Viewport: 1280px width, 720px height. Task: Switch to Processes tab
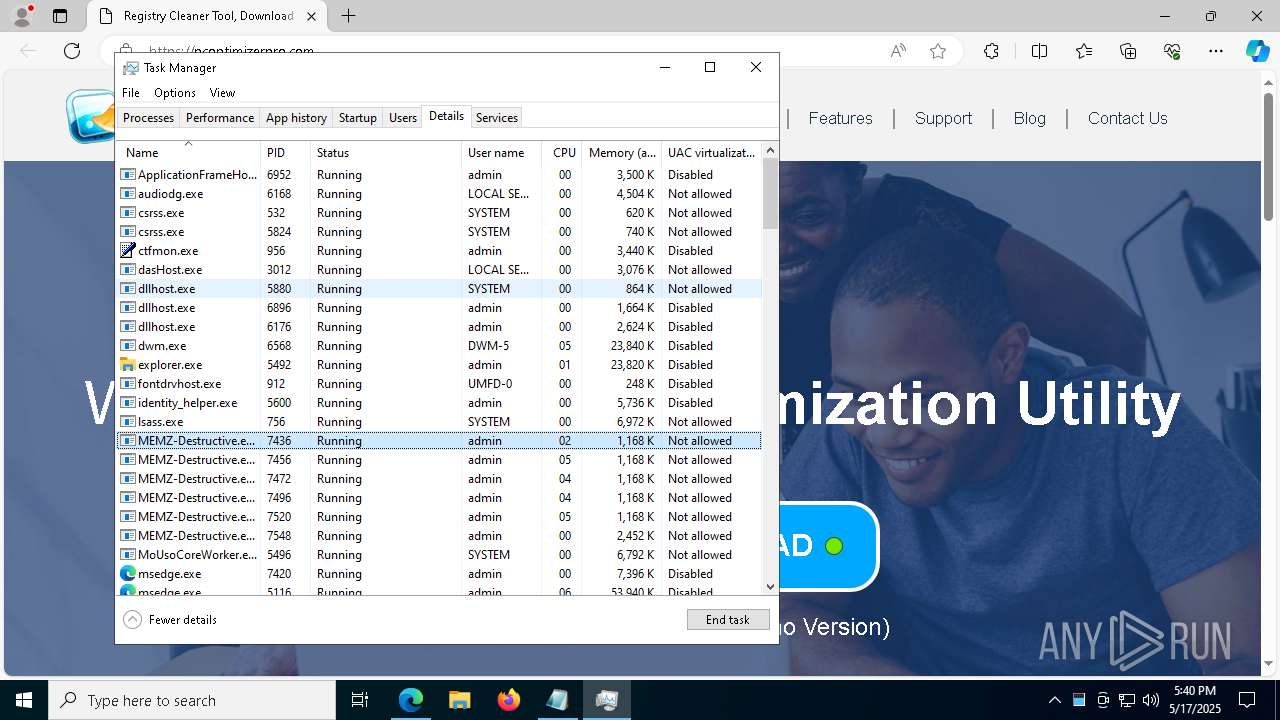148,117
